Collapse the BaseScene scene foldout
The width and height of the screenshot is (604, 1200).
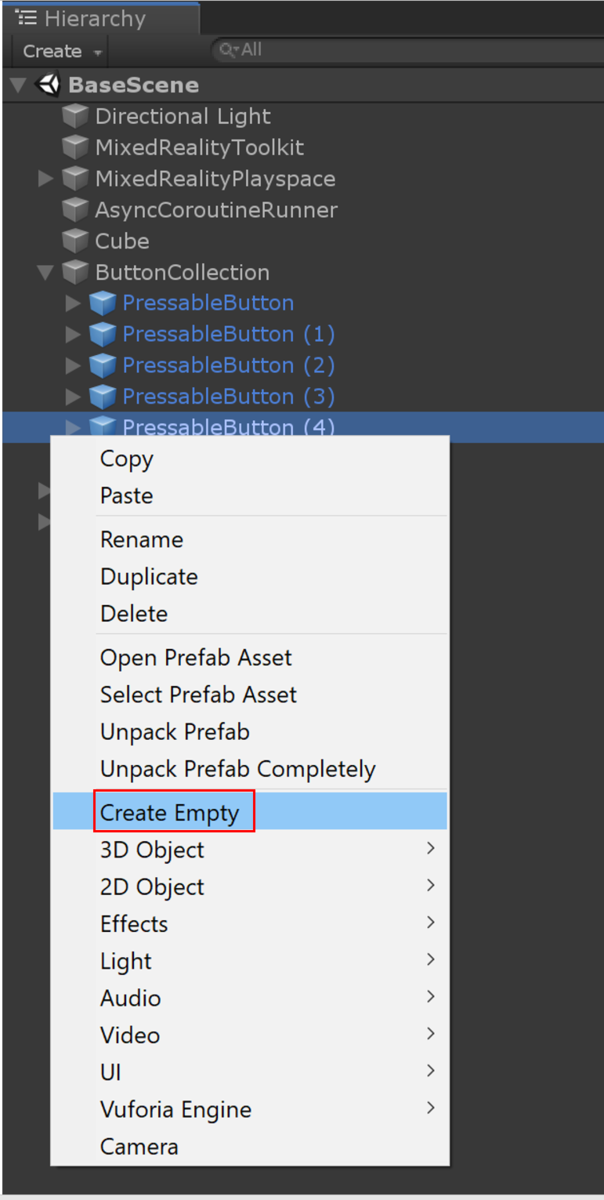(18, 85)
